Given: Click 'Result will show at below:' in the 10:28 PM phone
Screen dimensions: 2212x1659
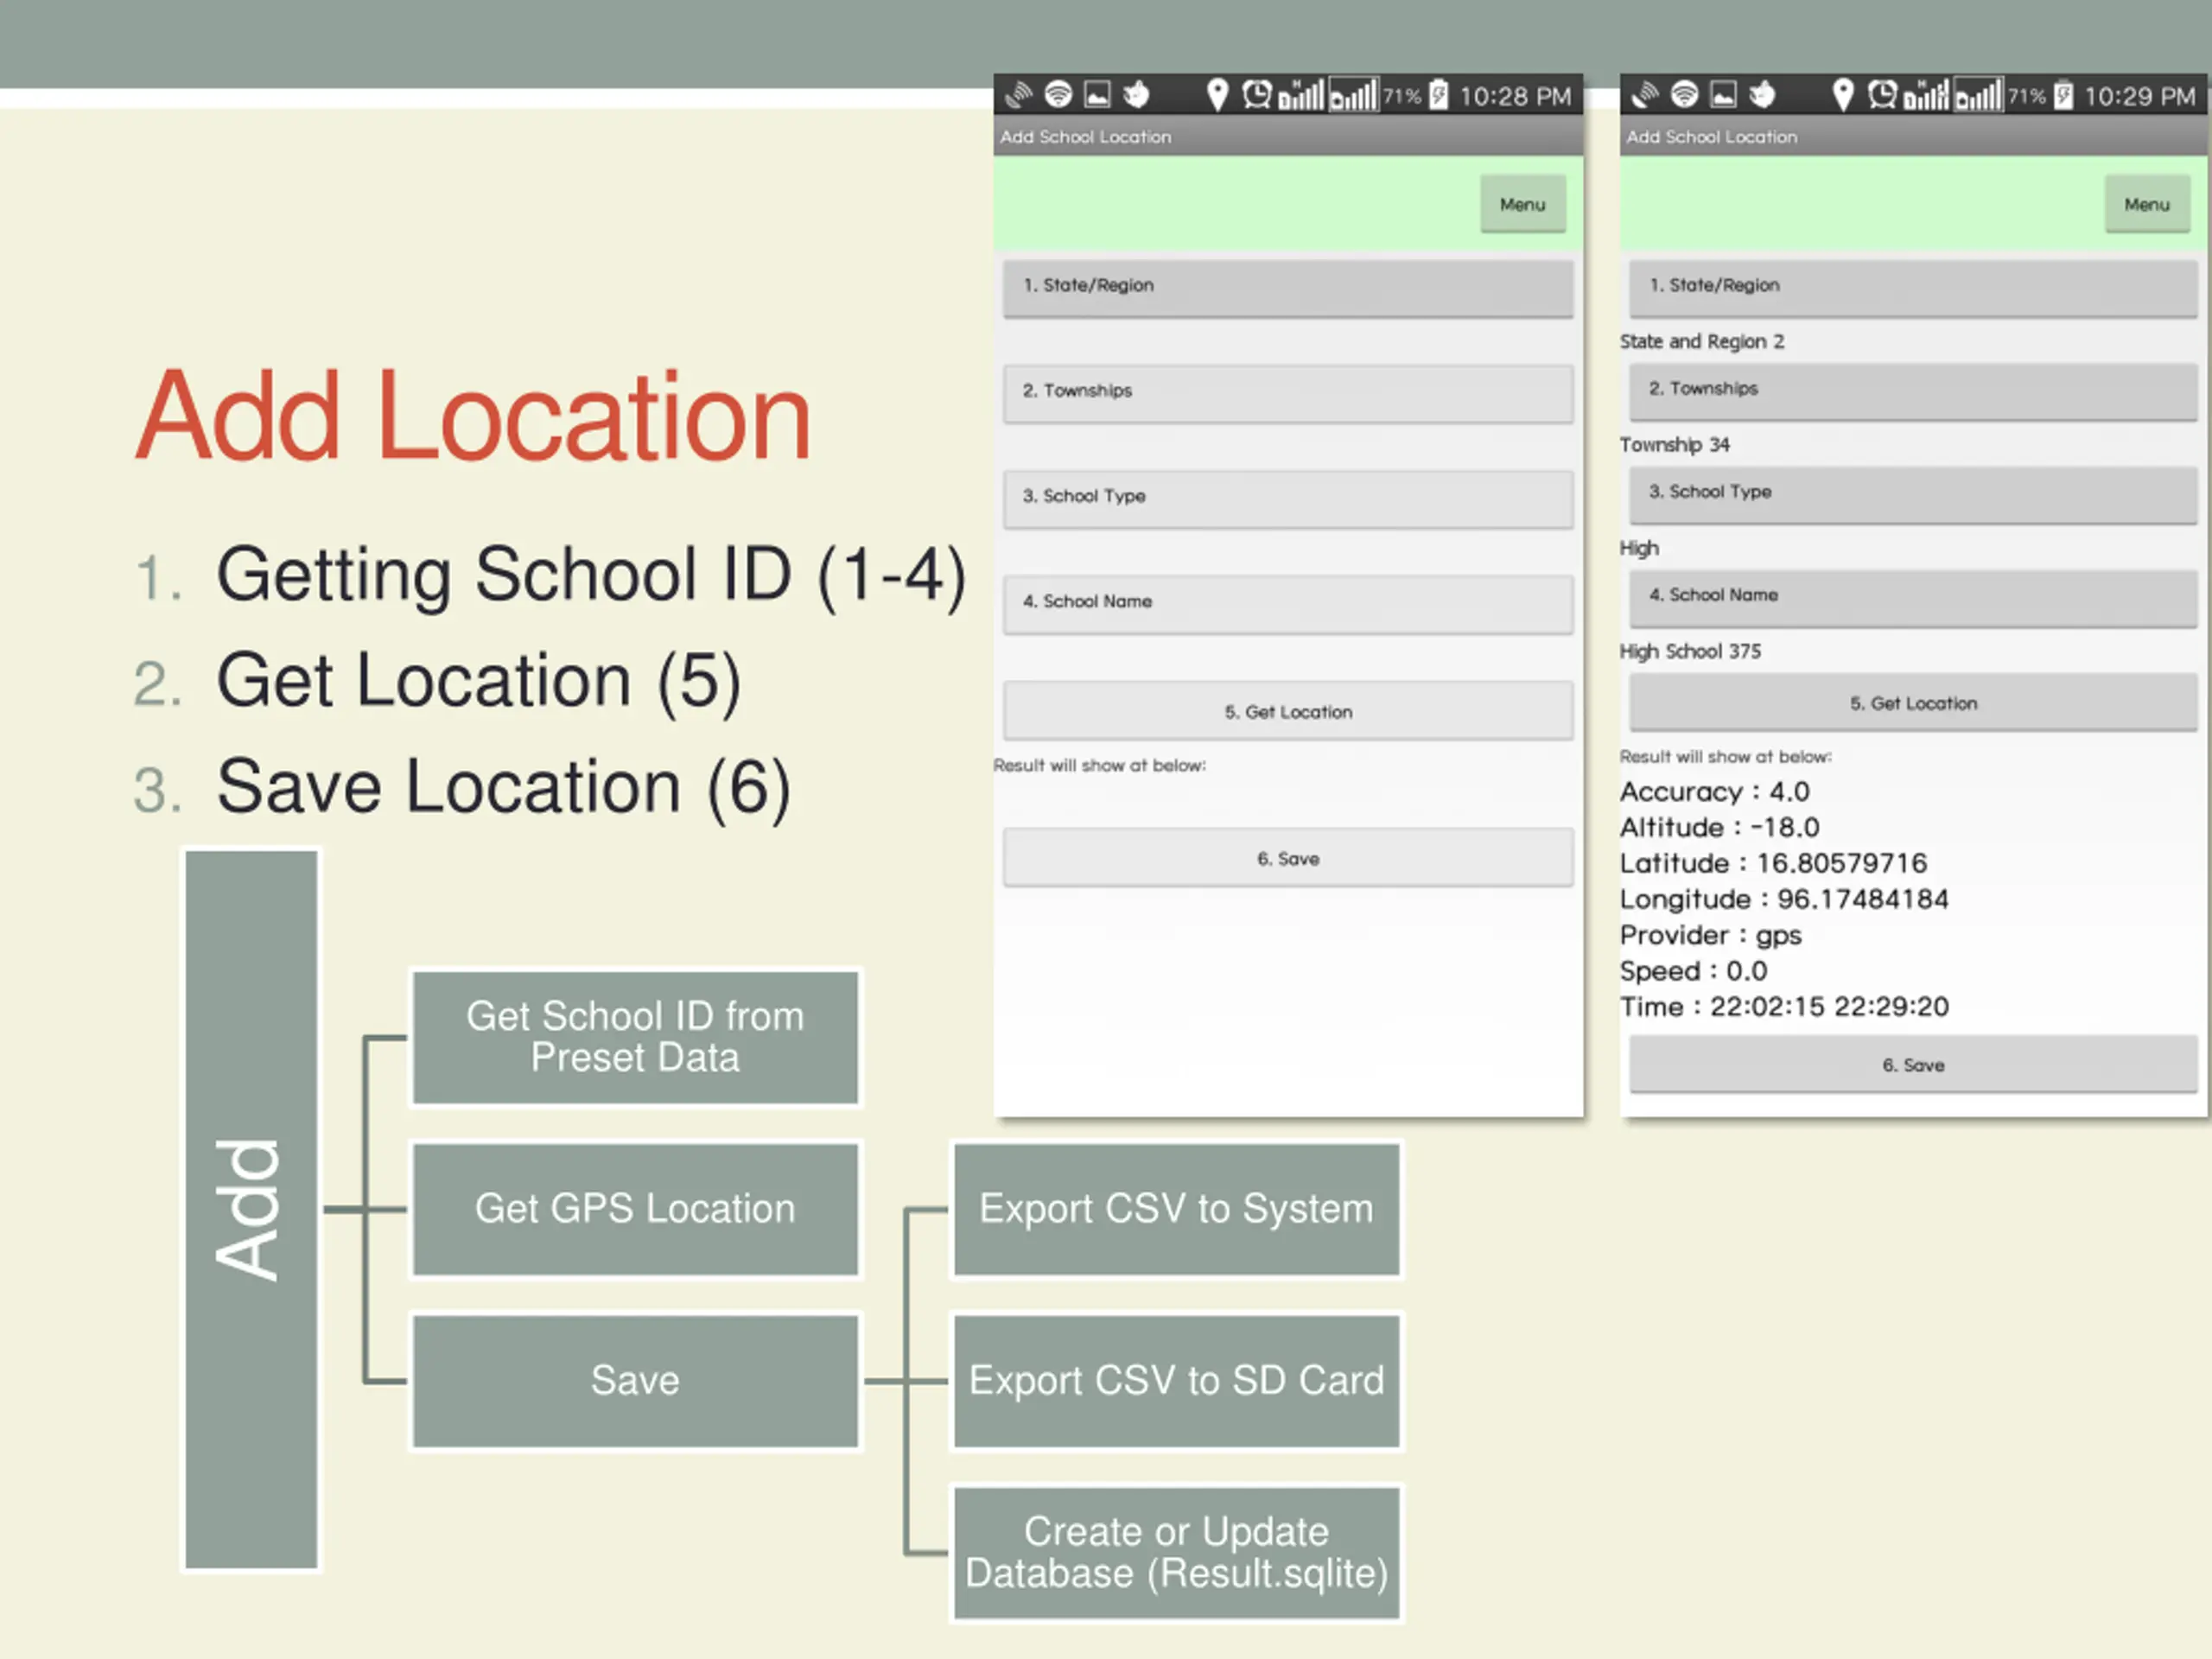Looking at the screenshot, I should [1099, 765].
